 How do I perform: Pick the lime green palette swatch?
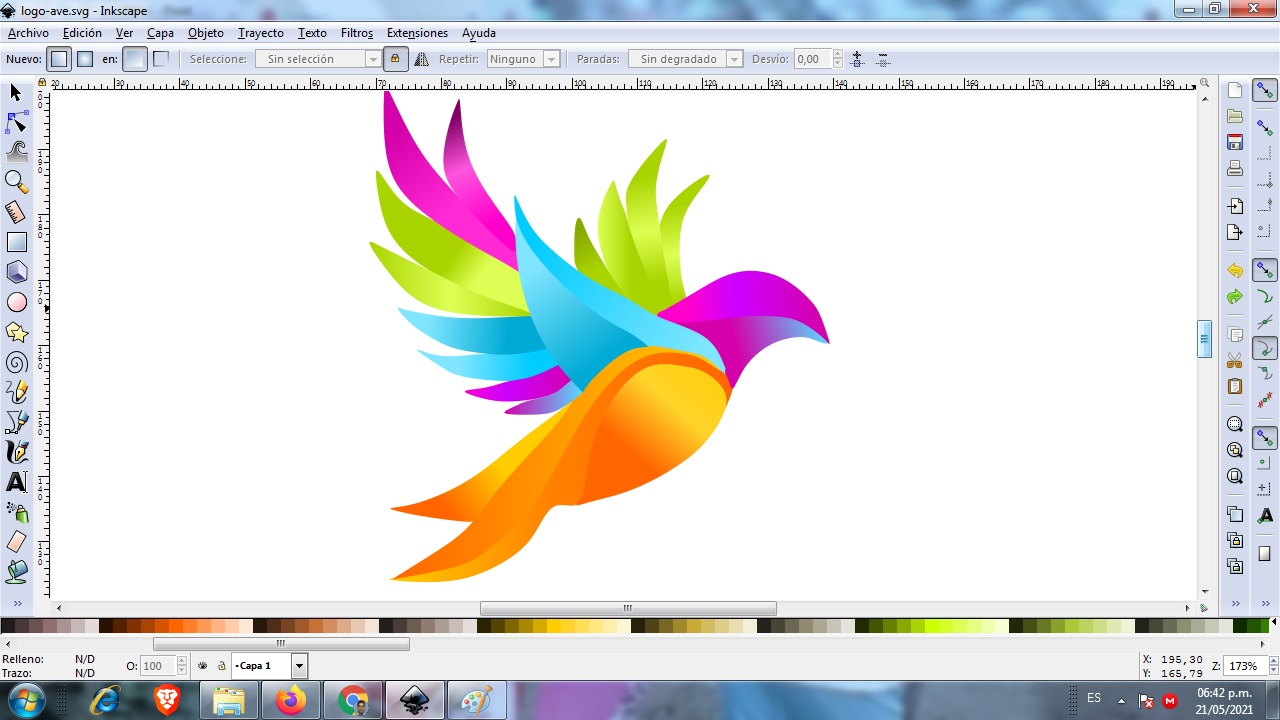pos(932,626)
